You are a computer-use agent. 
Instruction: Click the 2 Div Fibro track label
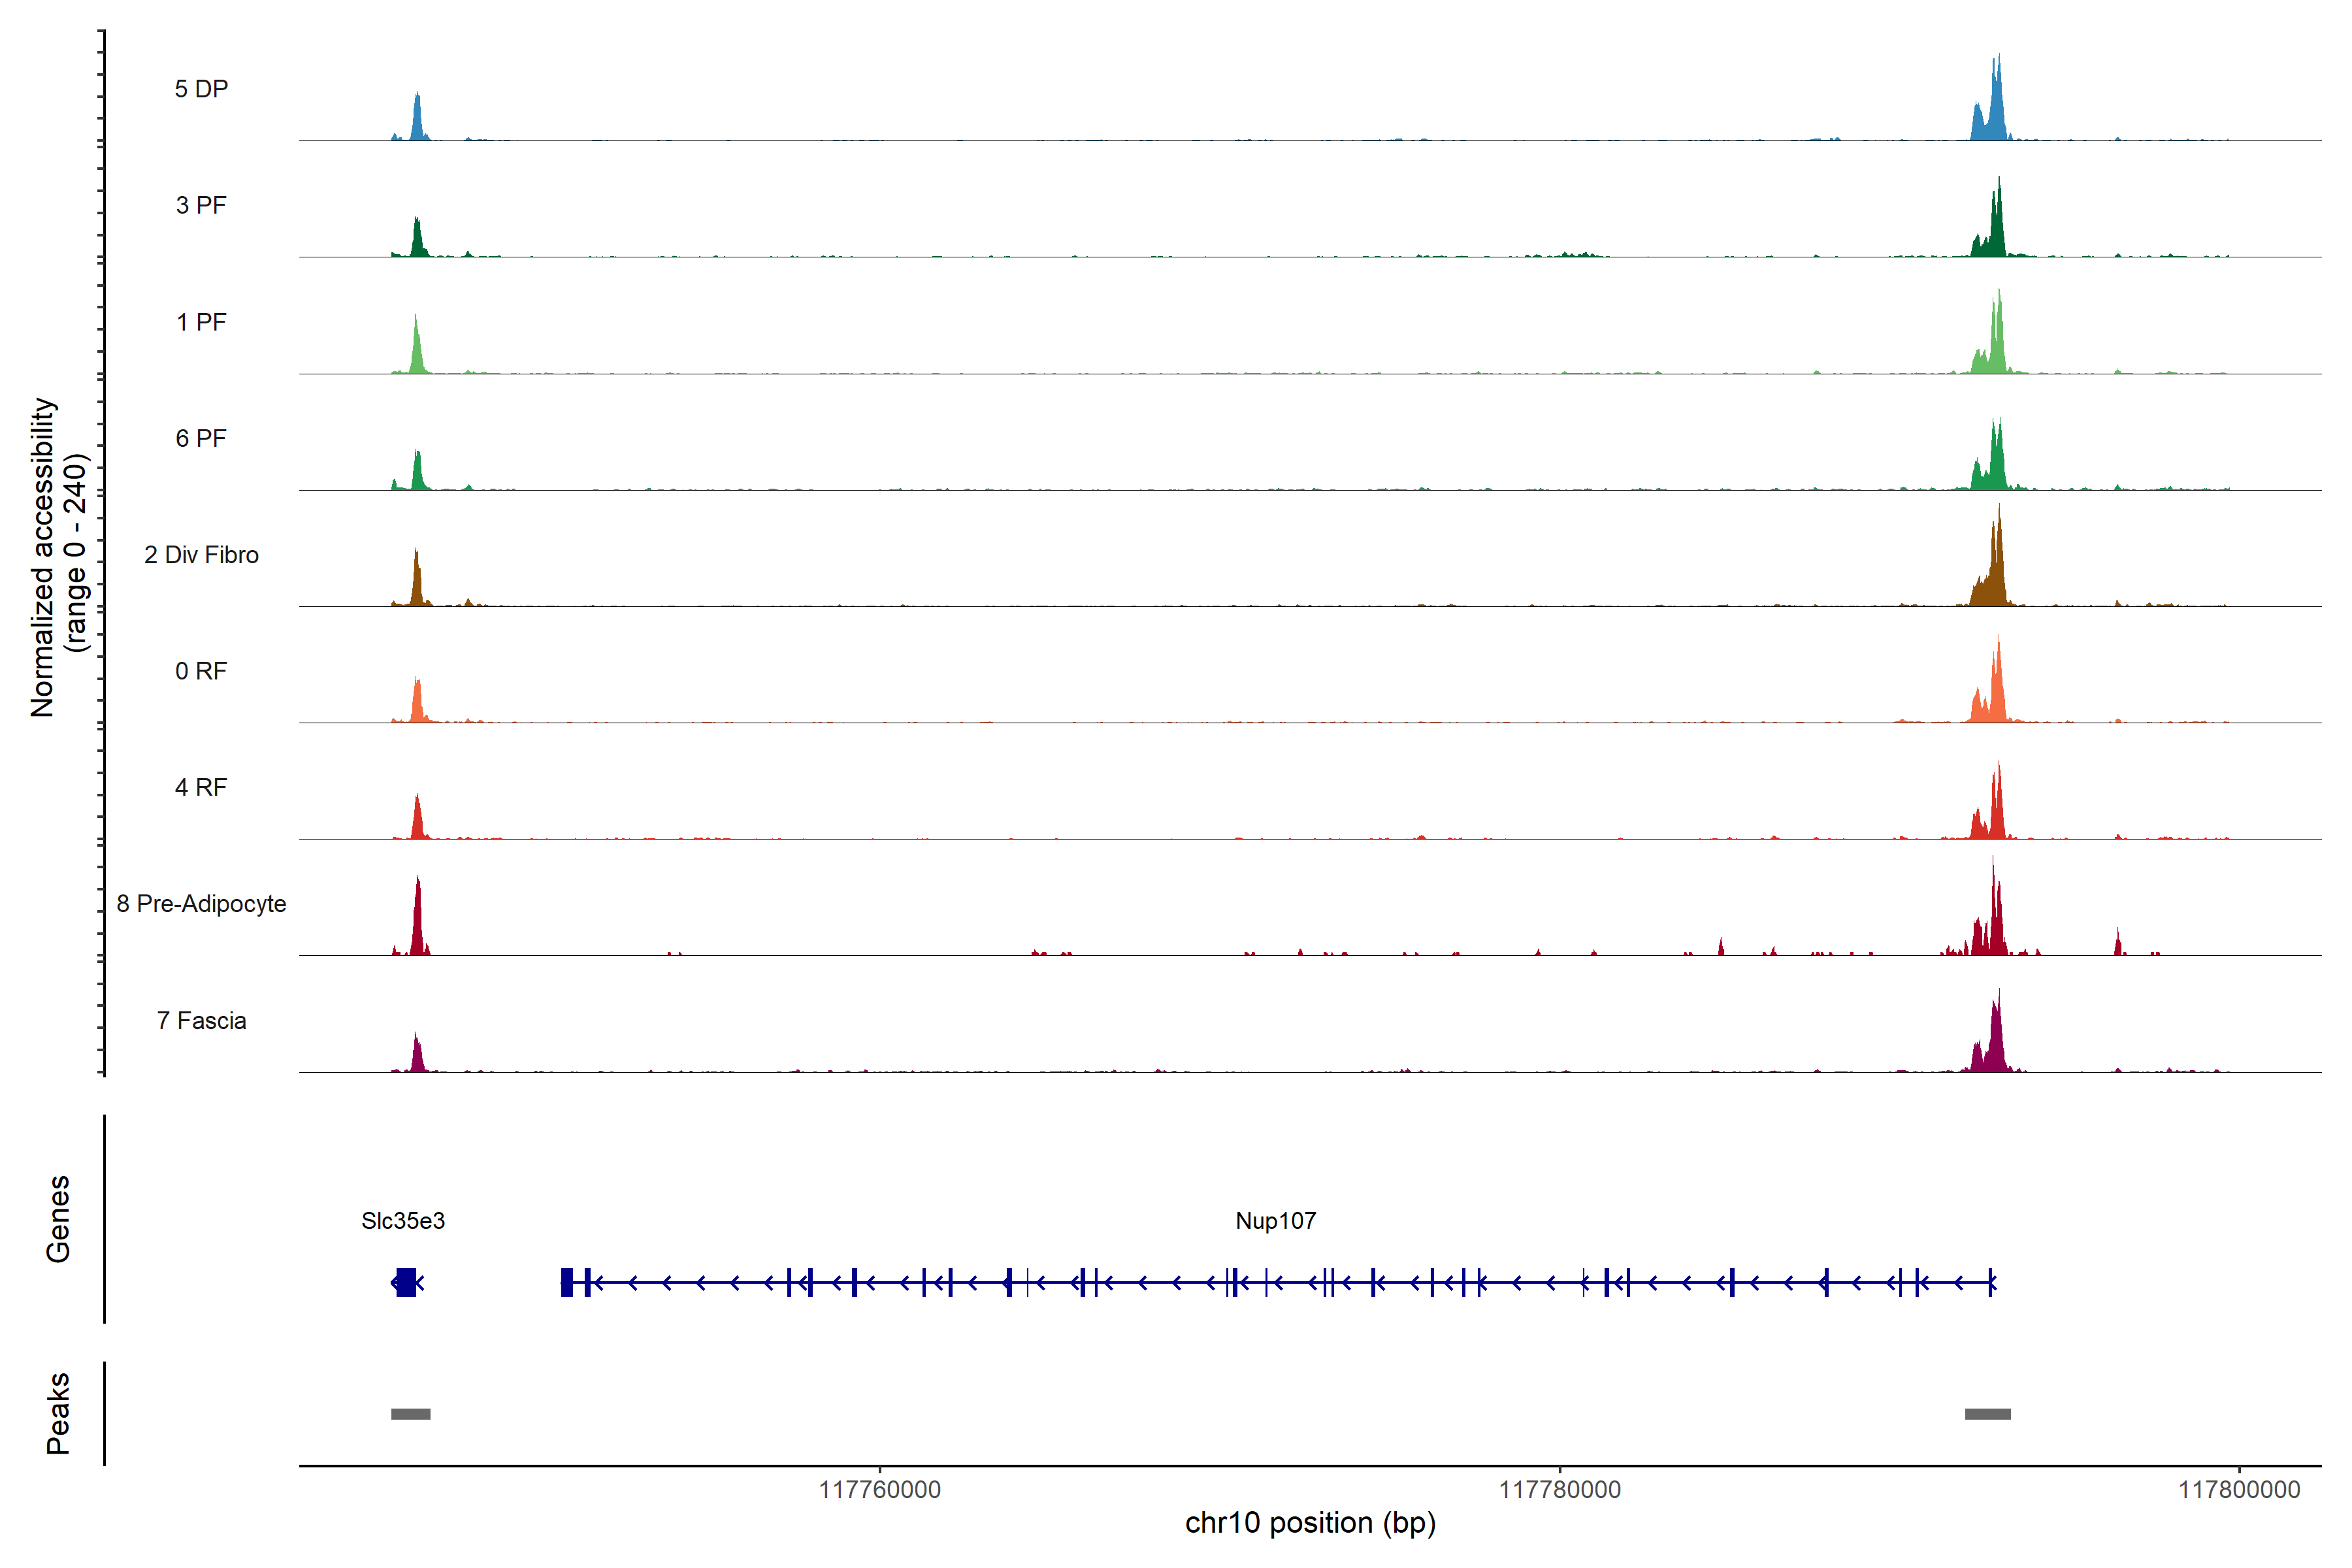click(201, 555)
